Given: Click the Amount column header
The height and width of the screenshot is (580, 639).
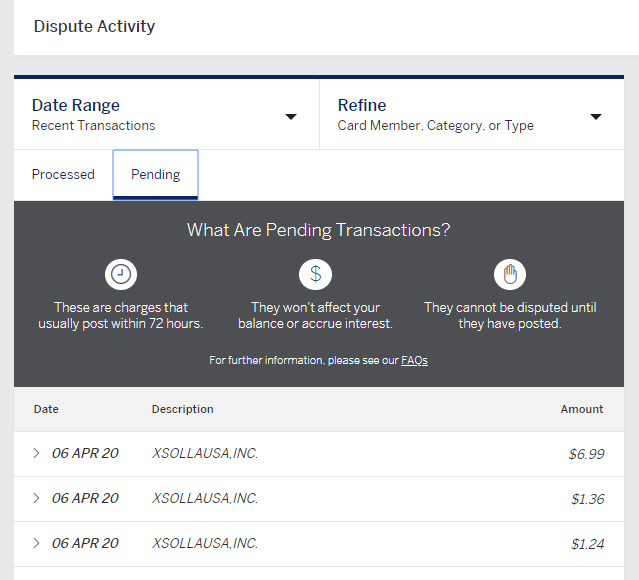Looking at the screenshot, I should point(582,409).
